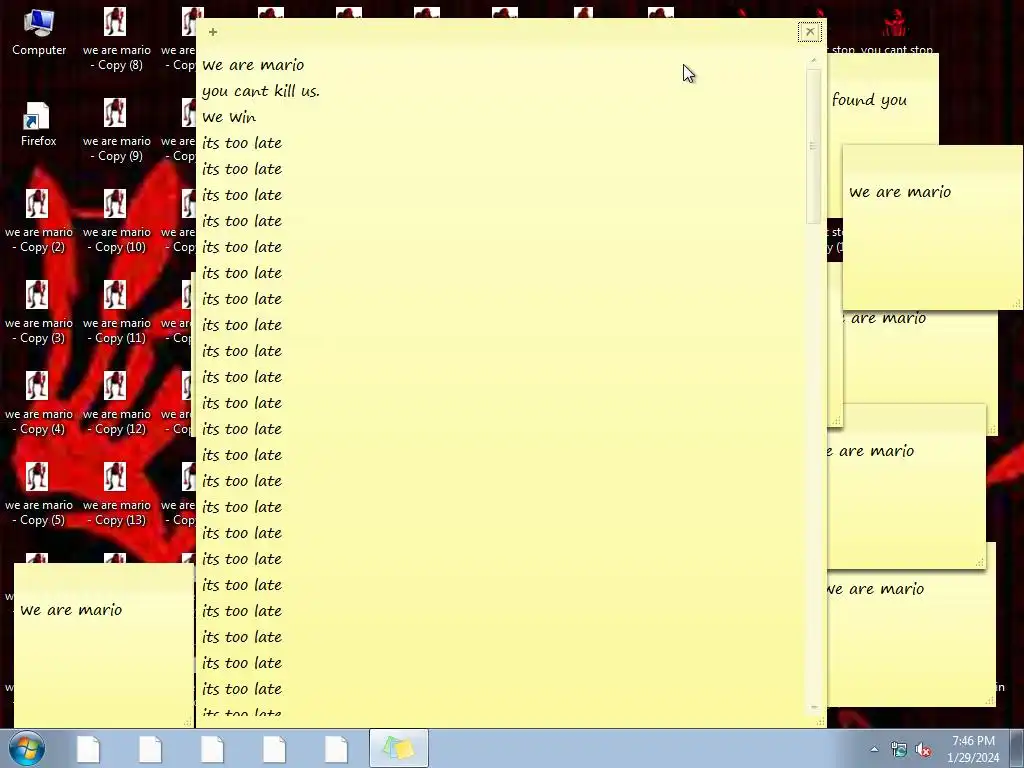Click the 'we win' line in the note
This screenshot has width=1024, height=768.
click(229, 117)
